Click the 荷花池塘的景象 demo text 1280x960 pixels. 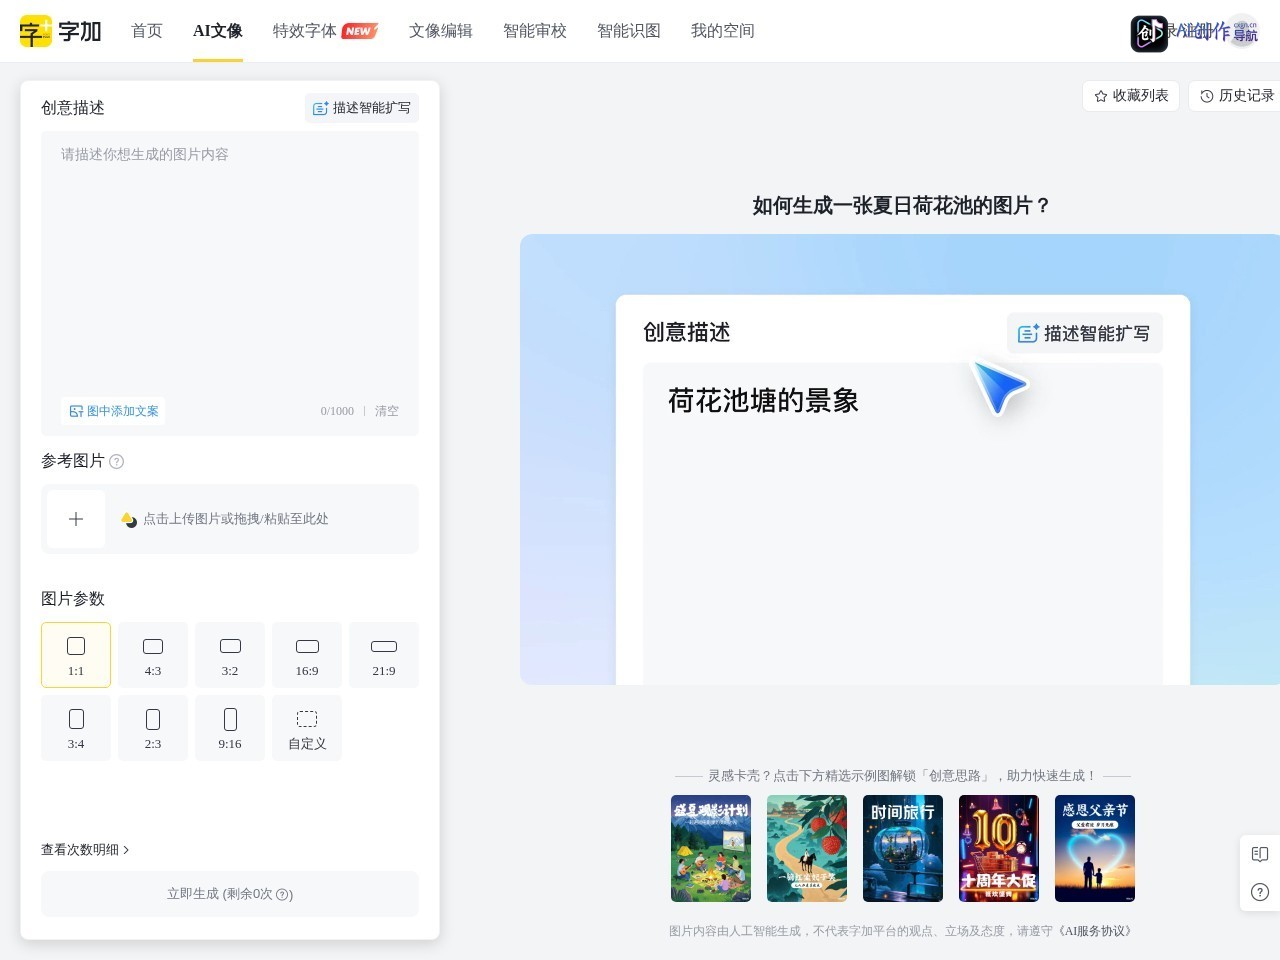click(x=763, y=401)
